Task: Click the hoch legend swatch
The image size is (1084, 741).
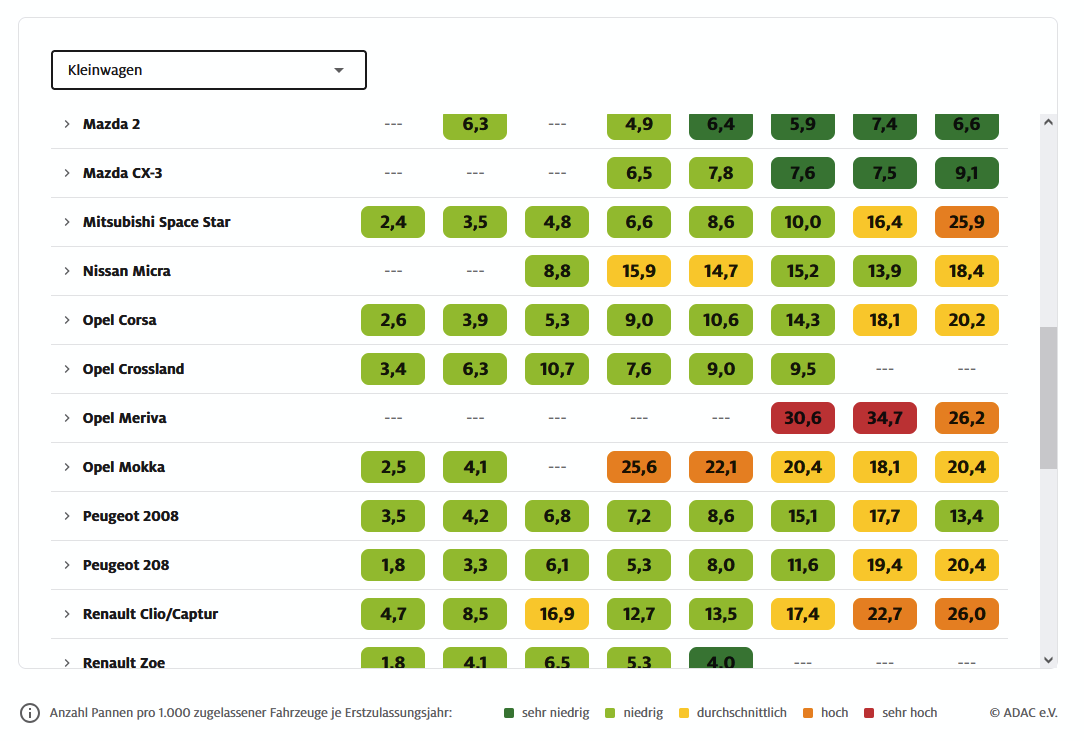Action: click(807, 713)
